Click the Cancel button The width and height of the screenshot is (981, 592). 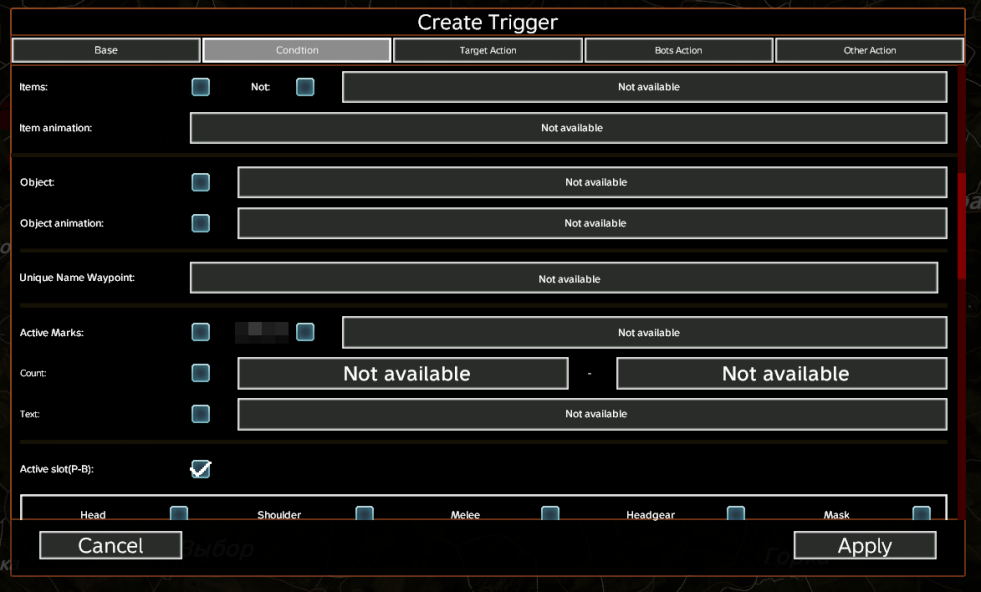(111, 545)
